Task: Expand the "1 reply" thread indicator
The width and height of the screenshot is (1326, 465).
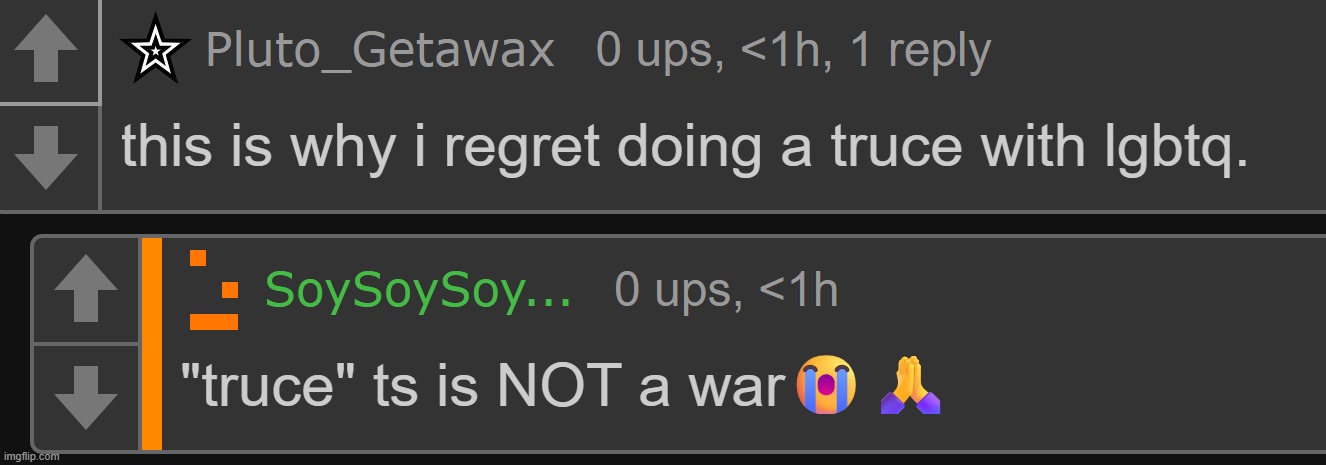Action: pos(920,51)
